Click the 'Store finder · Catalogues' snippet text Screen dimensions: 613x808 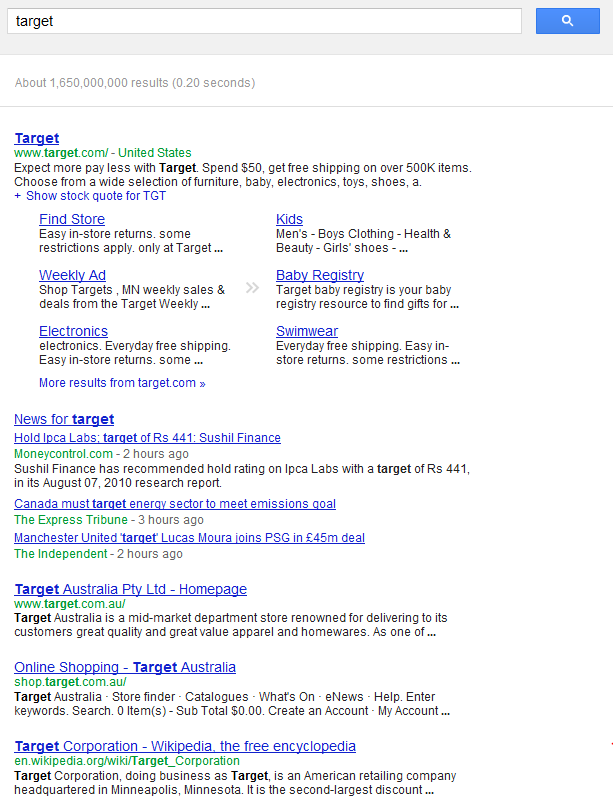tap(232, 704)
